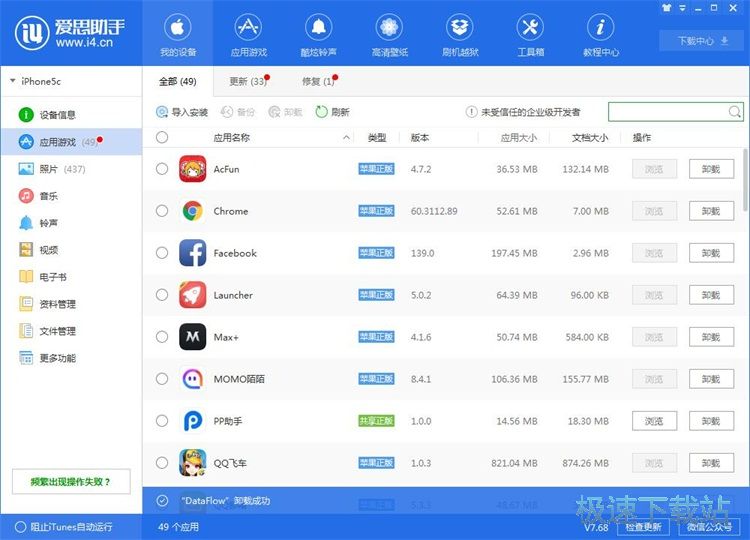Image resolution: width=750 pixels, height=540 pixels.
Task: Click the i4 爱思助手 logo
Action: [70, 33]
